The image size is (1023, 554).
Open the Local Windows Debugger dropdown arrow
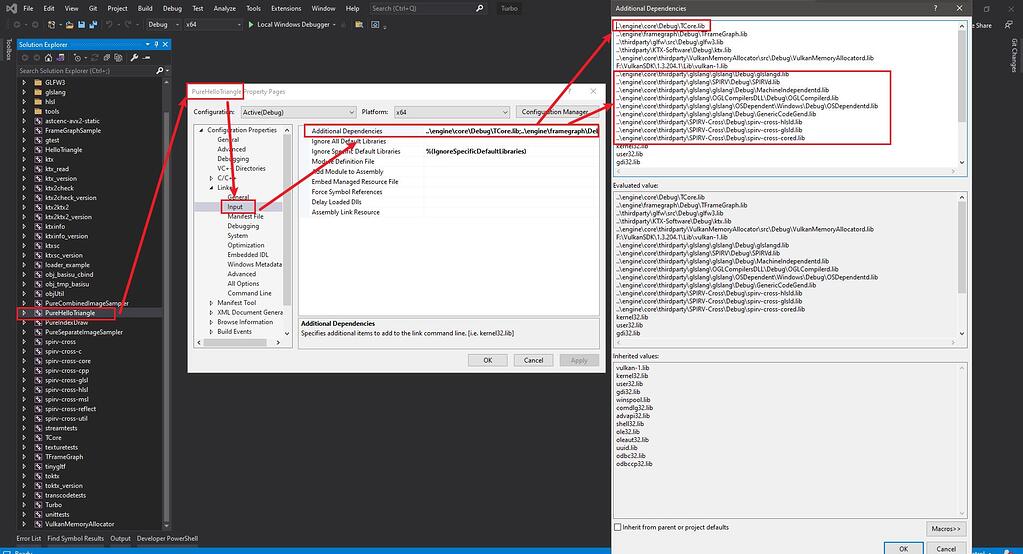pyautogui.click(x=334, y=25)
